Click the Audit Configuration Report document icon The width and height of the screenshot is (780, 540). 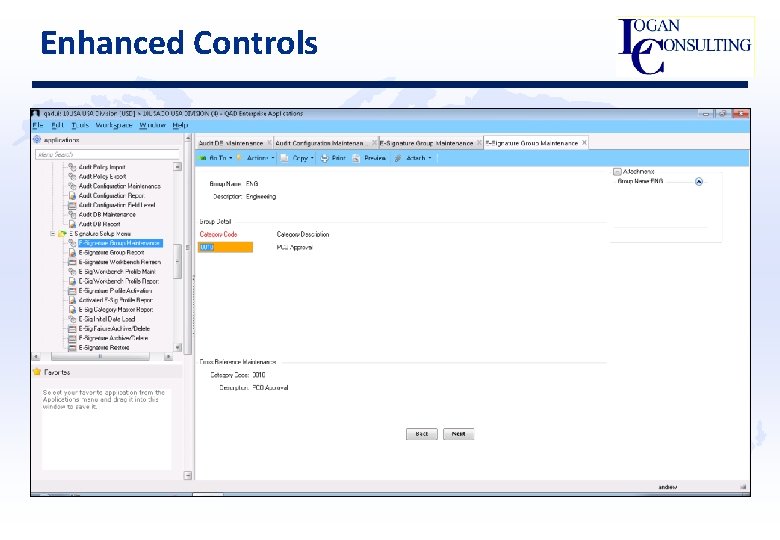pos(72,195)
